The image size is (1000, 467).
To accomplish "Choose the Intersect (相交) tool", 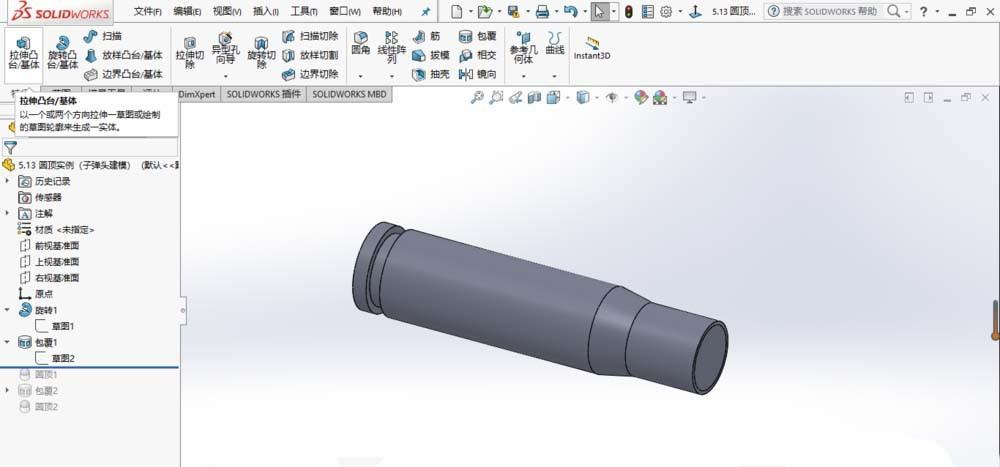I will (477, 56).
